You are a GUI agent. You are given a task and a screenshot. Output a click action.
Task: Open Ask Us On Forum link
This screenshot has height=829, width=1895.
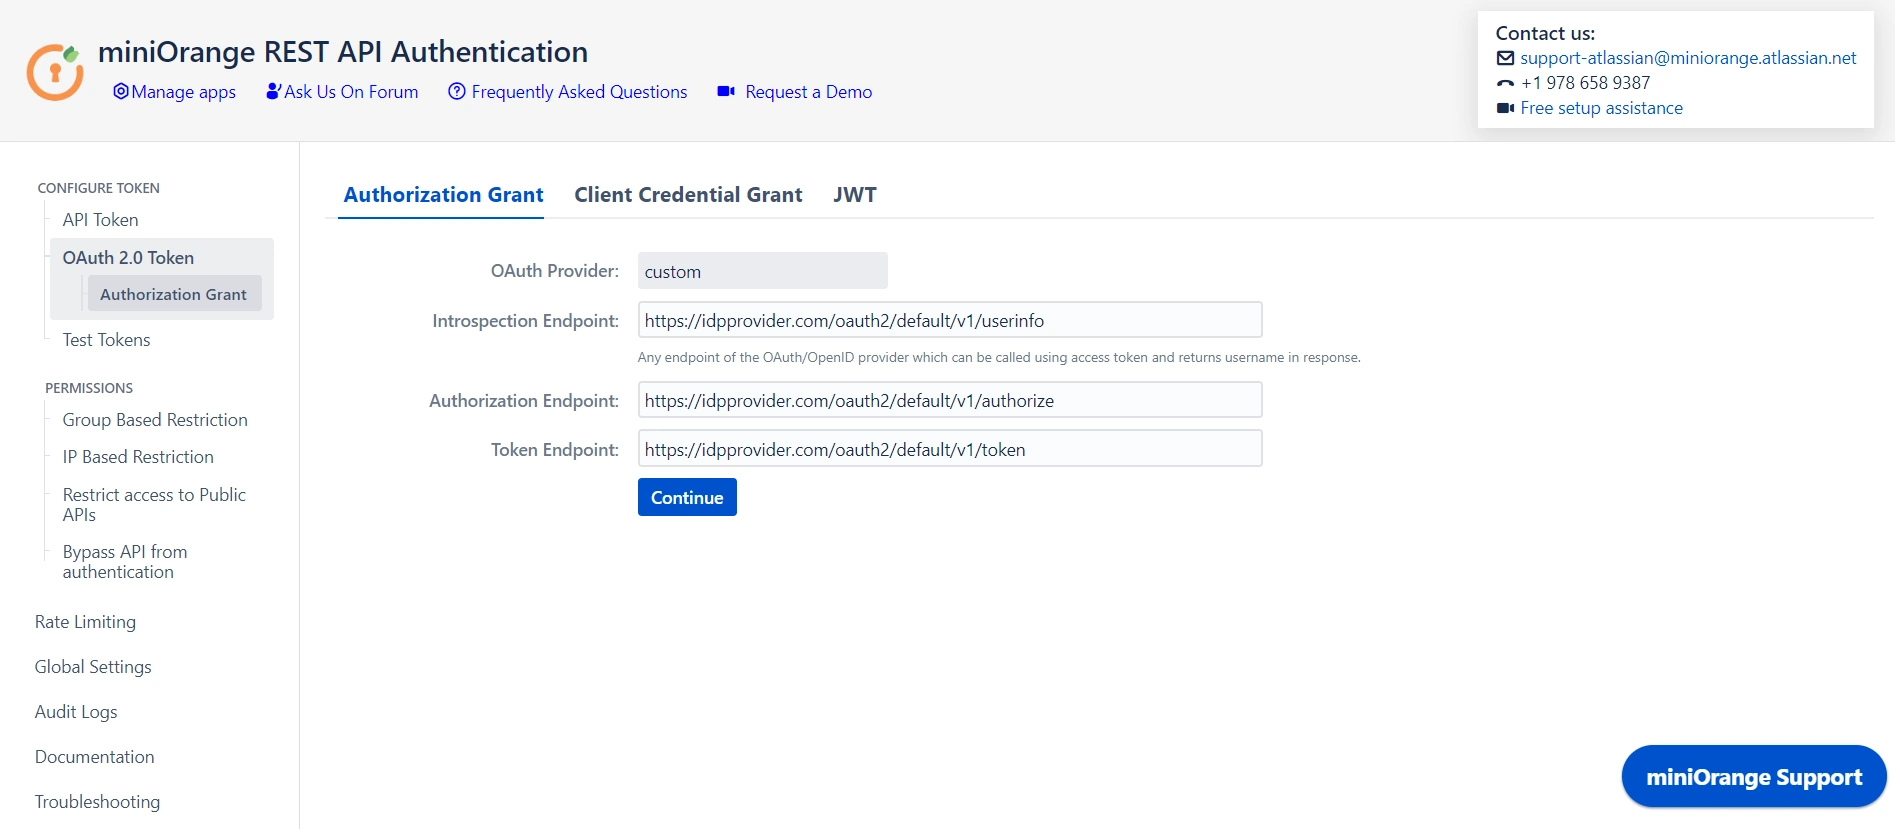pyautogui.click(x=351, y=92)
